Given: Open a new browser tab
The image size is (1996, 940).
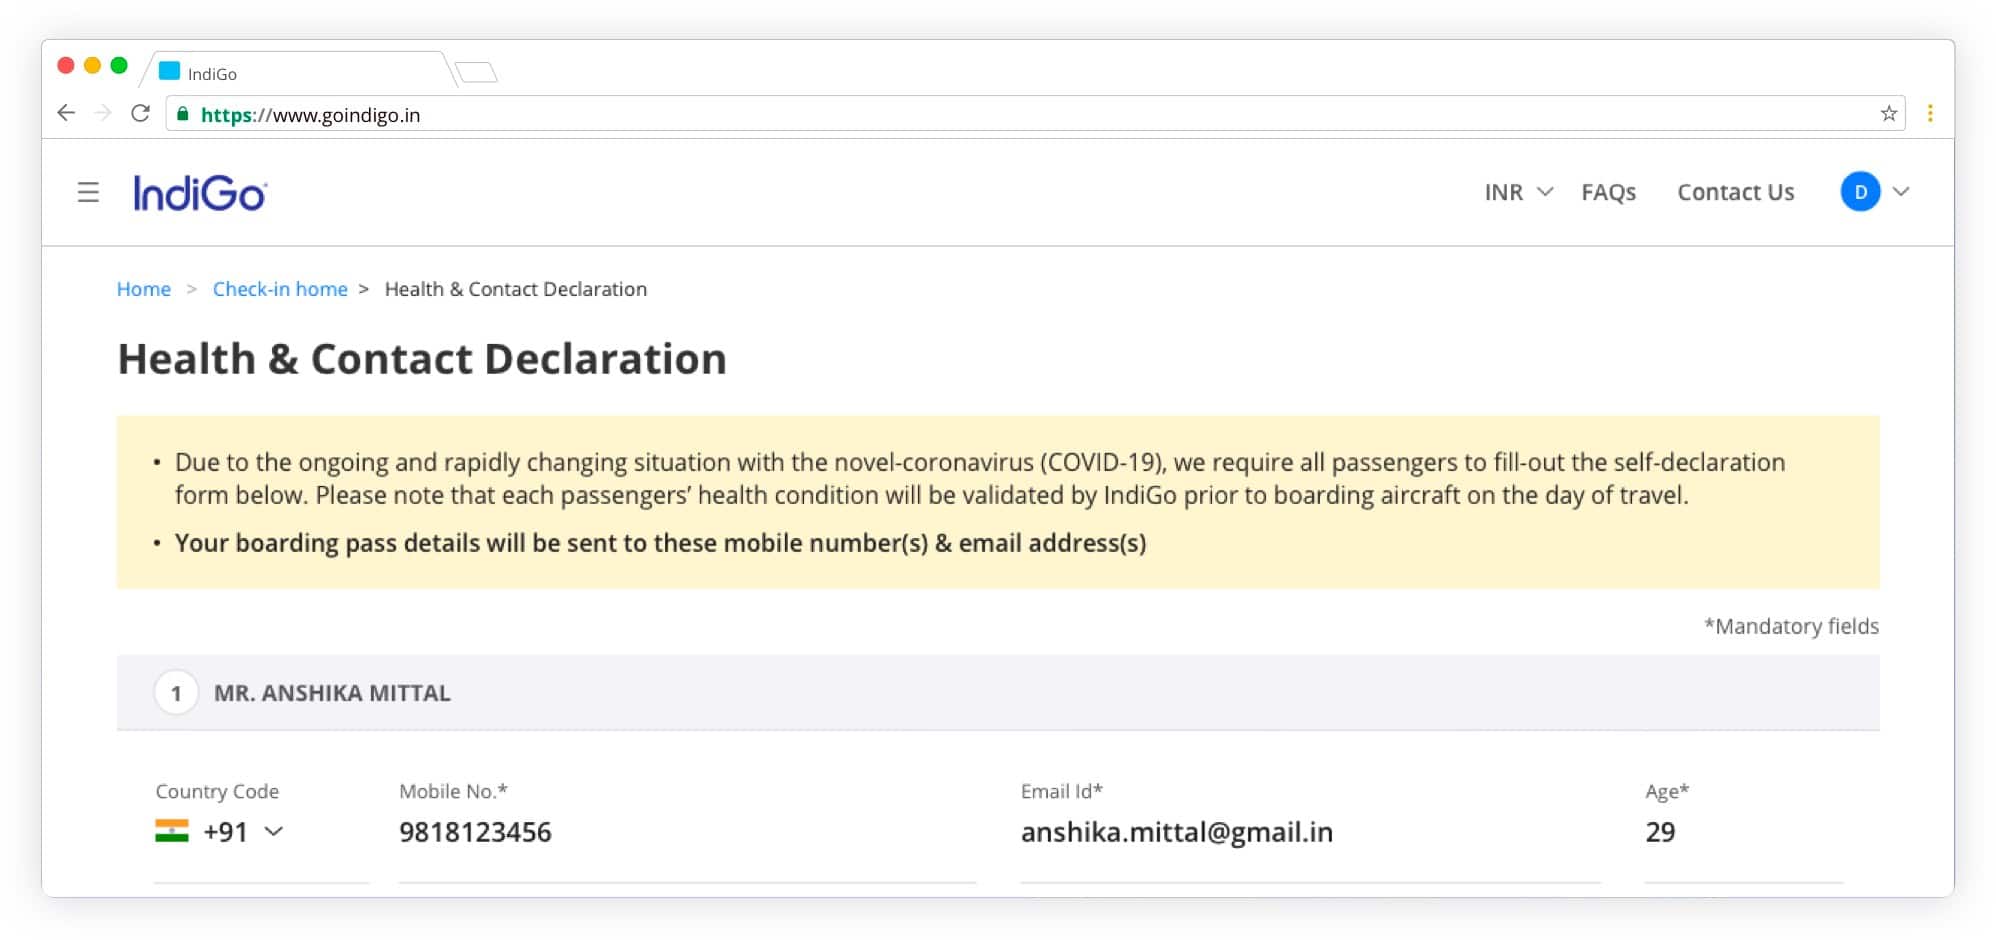Looking at the screenshot, I should coord(476,72).
